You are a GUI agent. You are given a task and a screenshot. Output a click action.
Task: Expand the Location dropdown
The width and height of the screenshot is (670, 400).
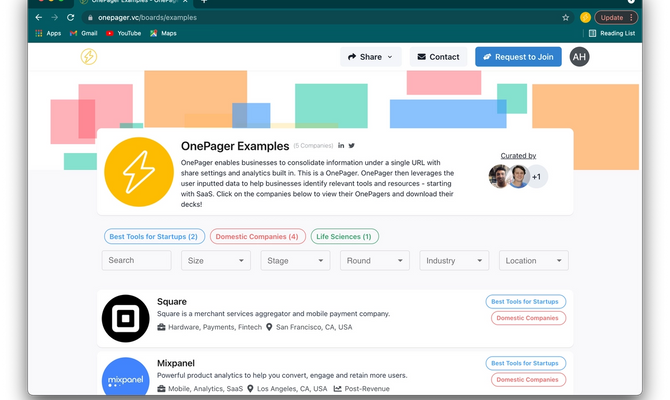(534, 260)
